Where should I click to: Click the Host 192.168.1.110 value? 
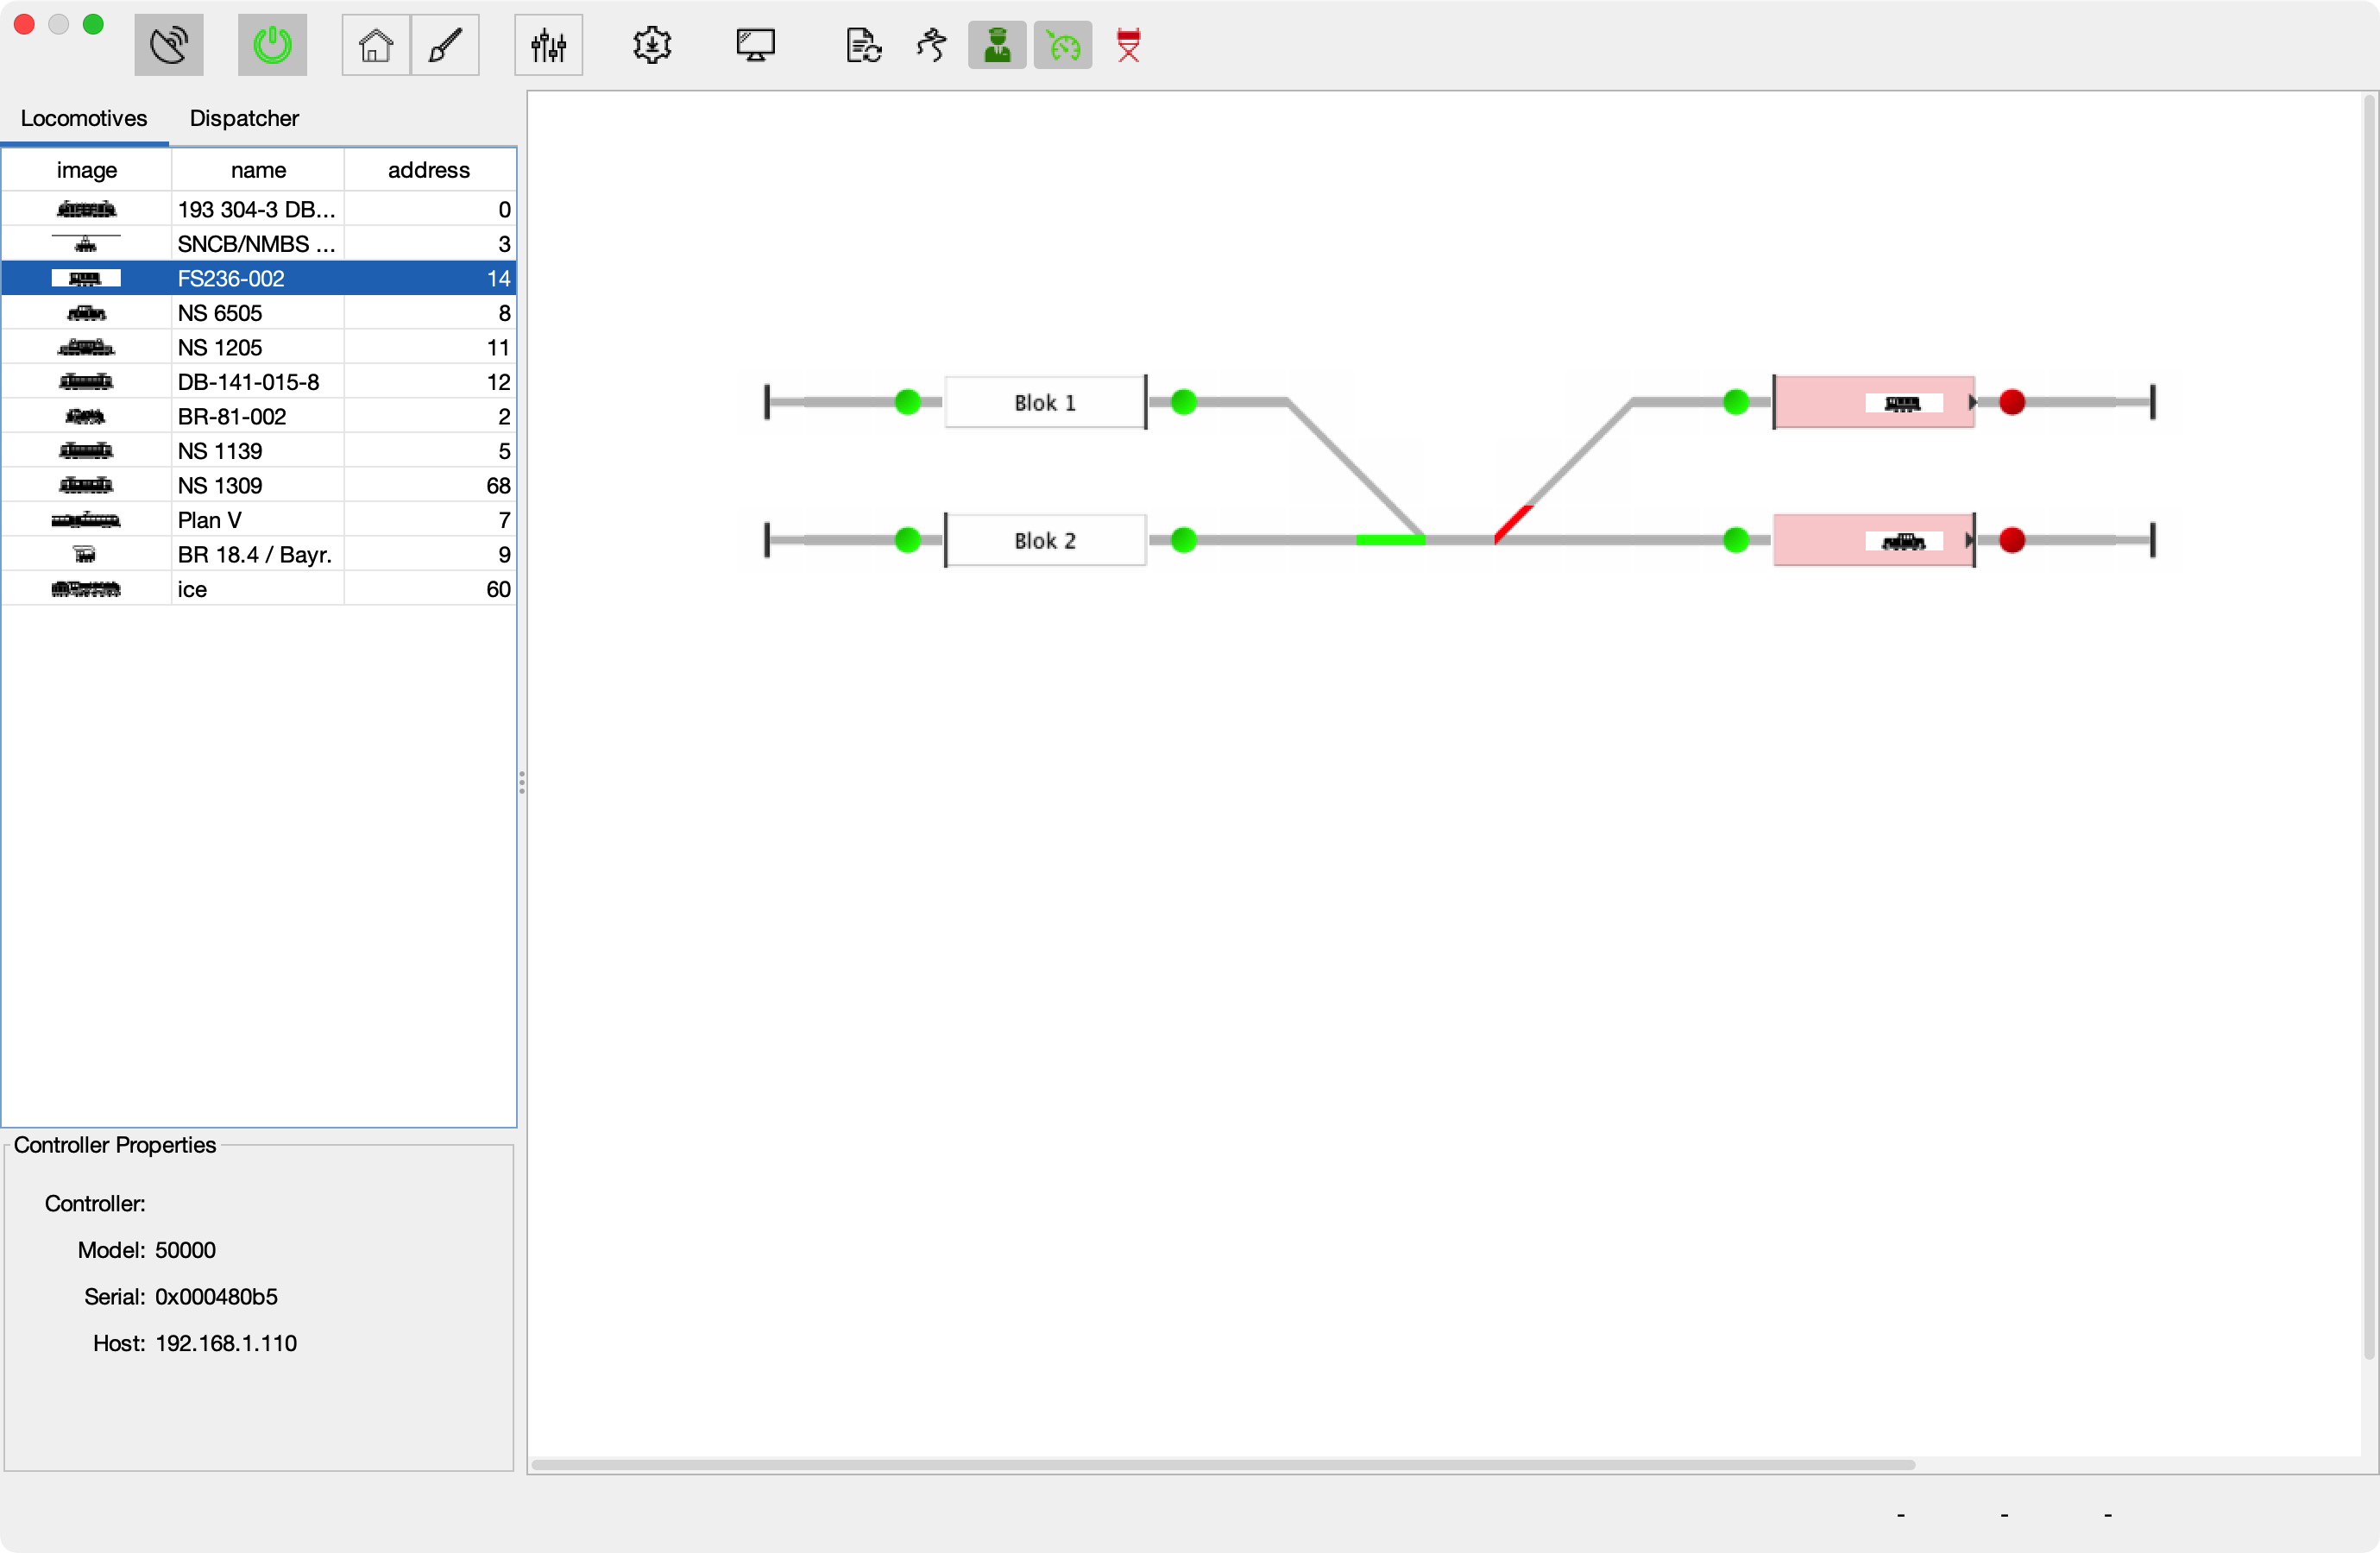(x=226, y=1343)
